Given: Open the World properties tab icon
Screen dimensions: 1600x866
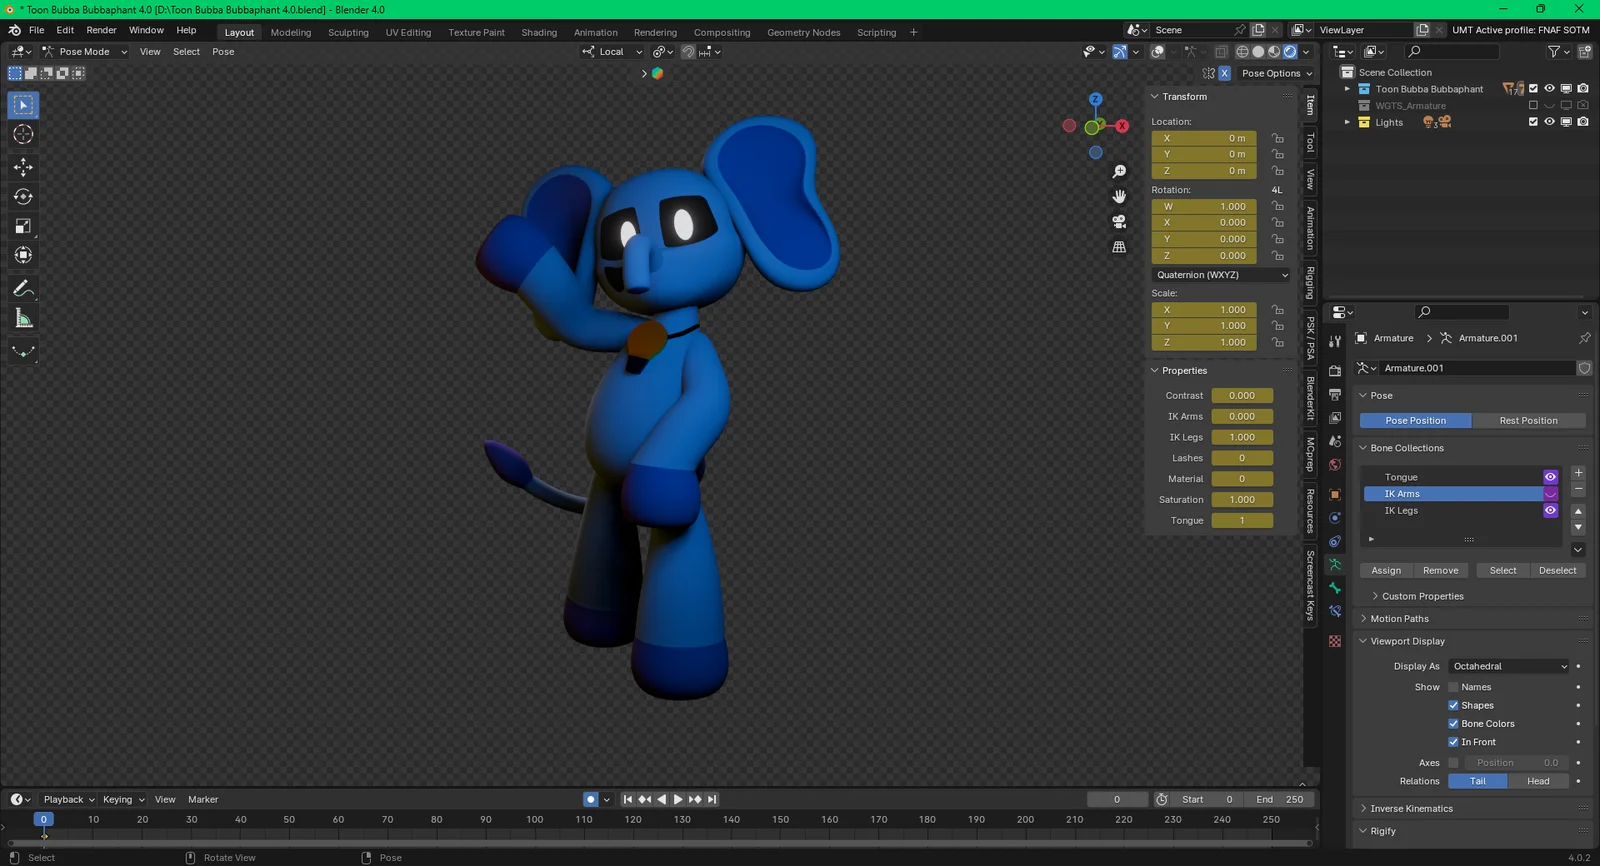Looking at the screenshot, I should [x=1335, y=465].
